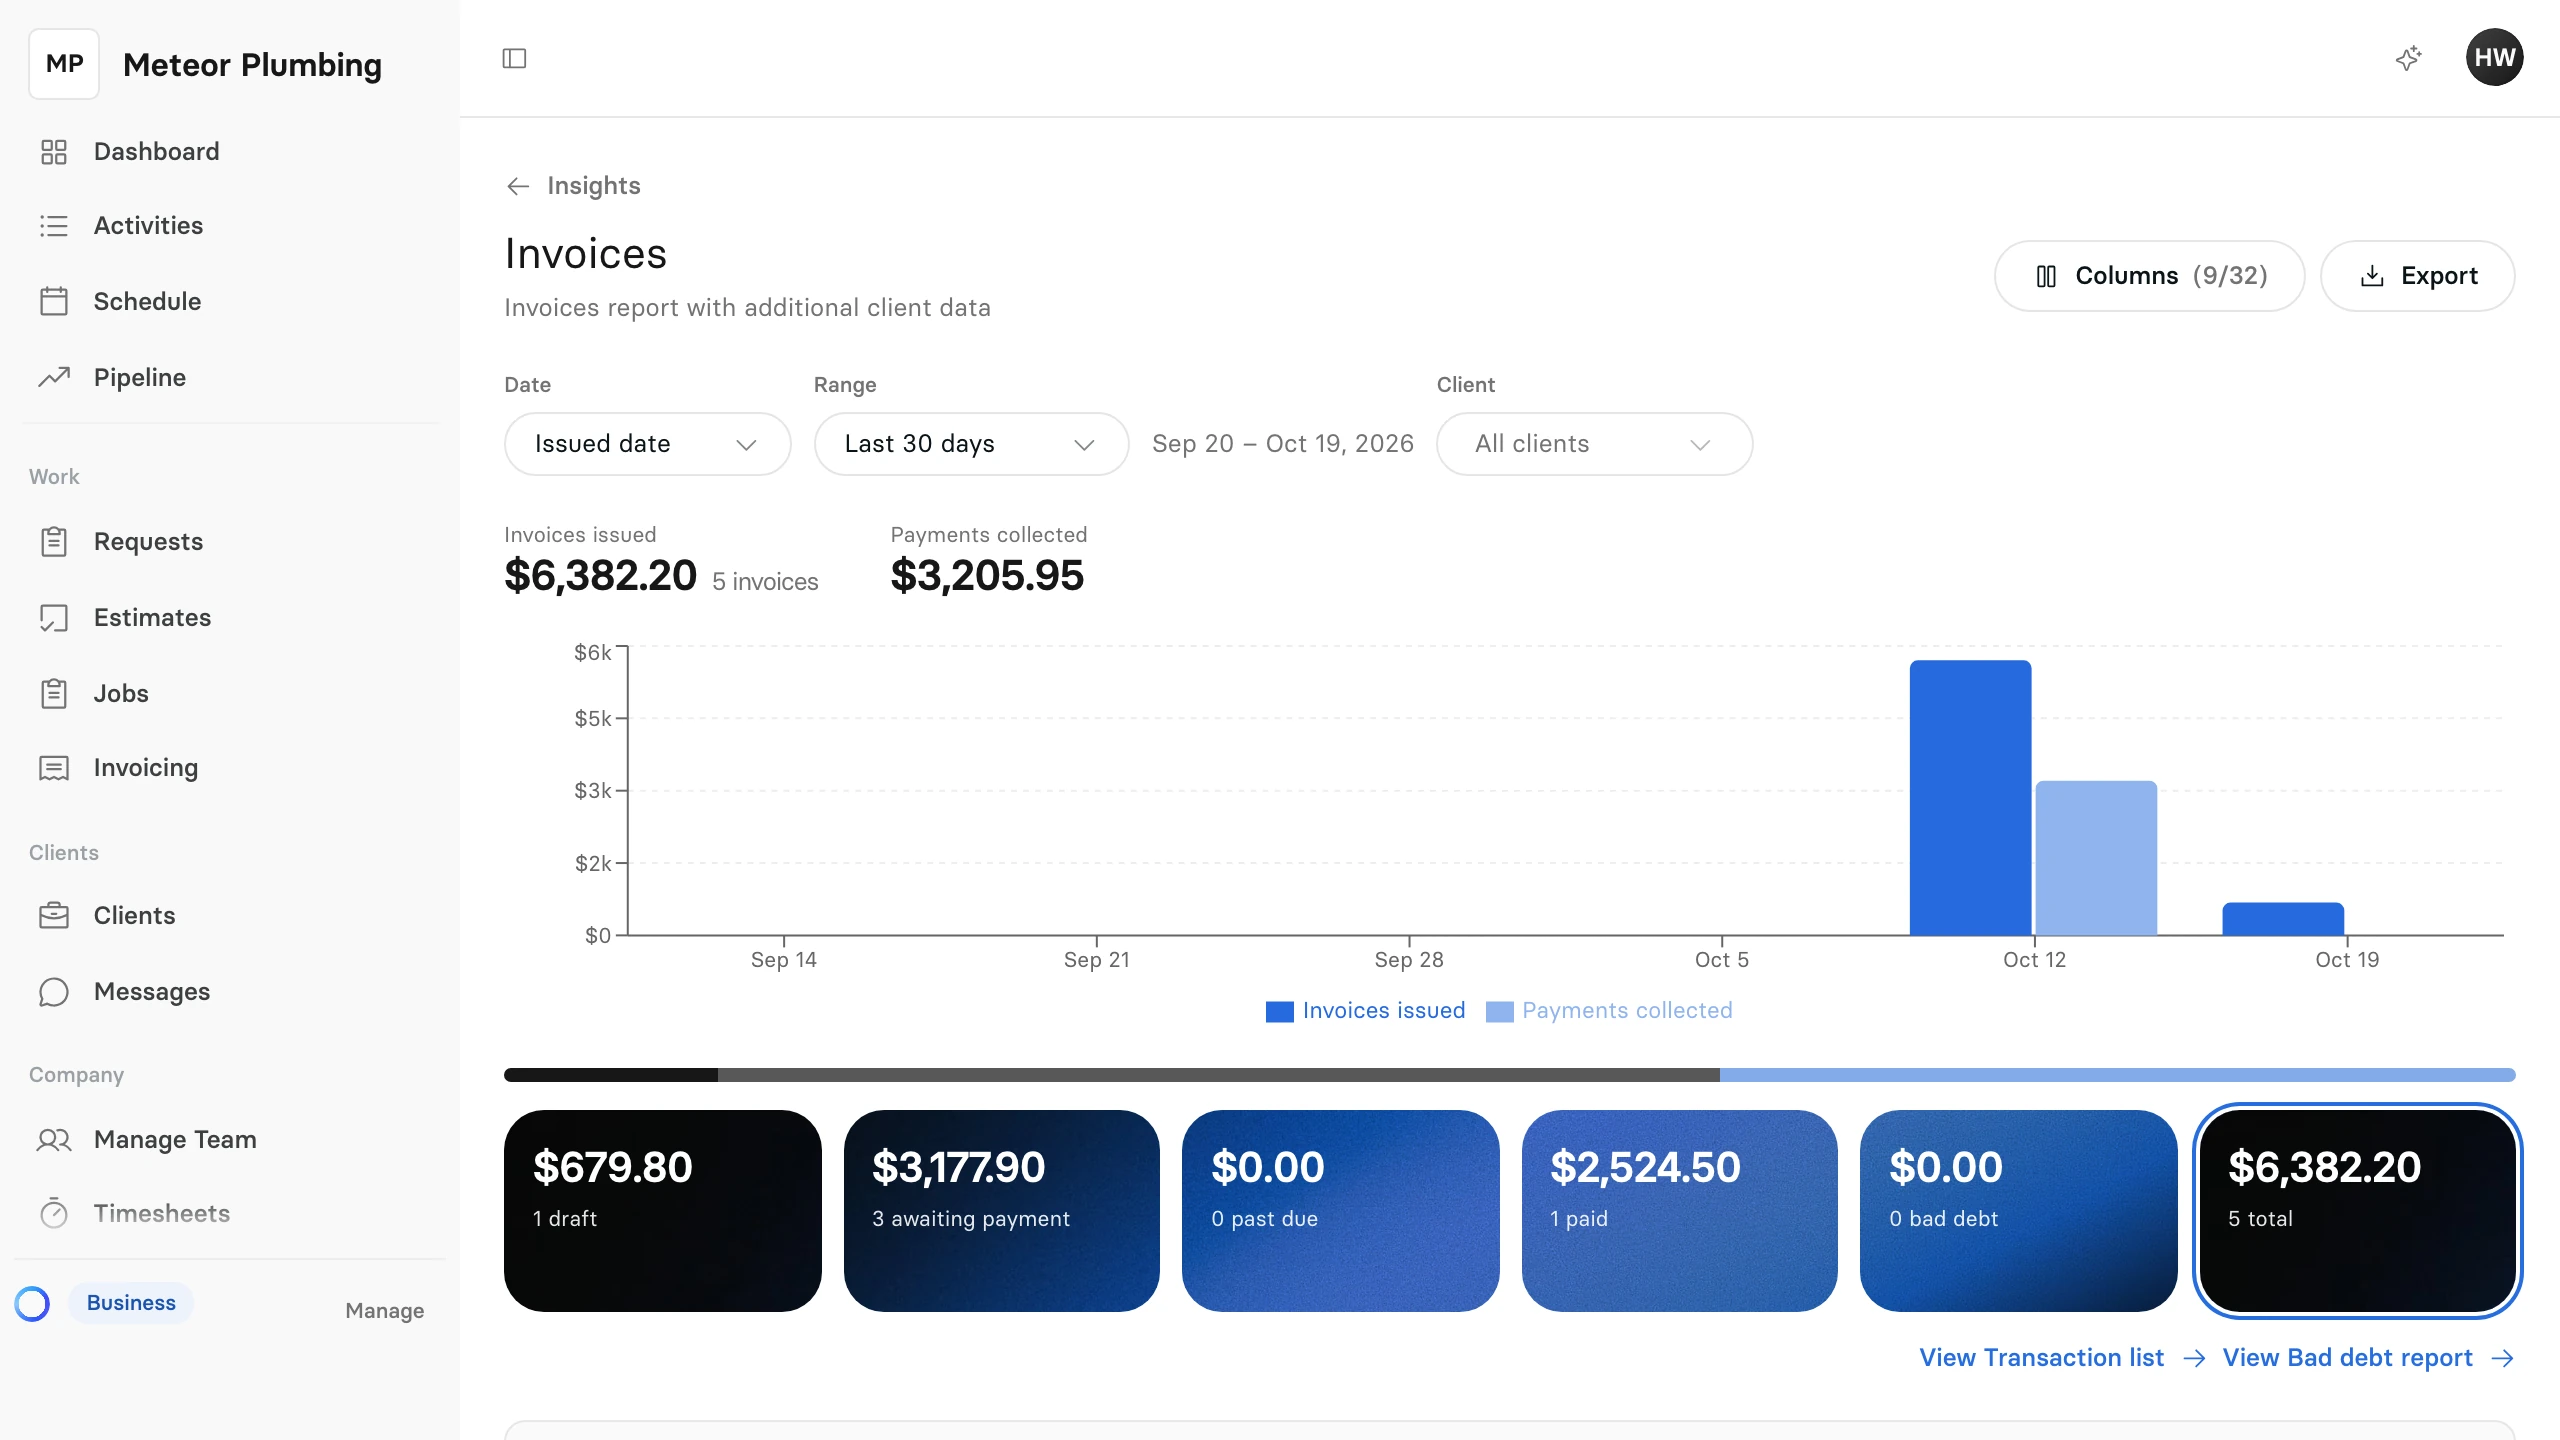Click the light blue paid bar segment
Viewport: 2560px width, 1440px height.
pyautogui.click(x=2118, y=1075)
